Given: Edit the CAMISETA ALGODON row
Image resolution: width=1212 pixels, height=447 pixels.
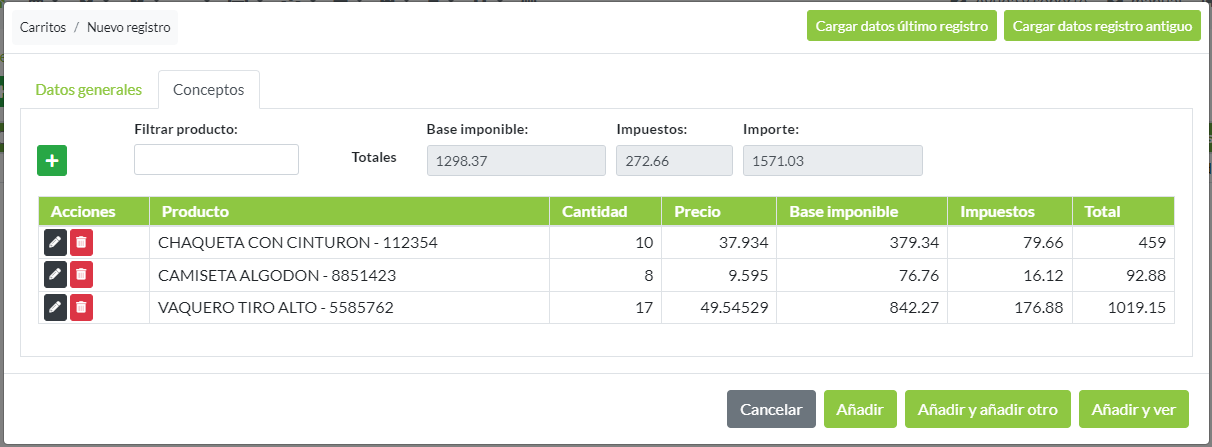Looking at the screenshot, I should [55, 275].
